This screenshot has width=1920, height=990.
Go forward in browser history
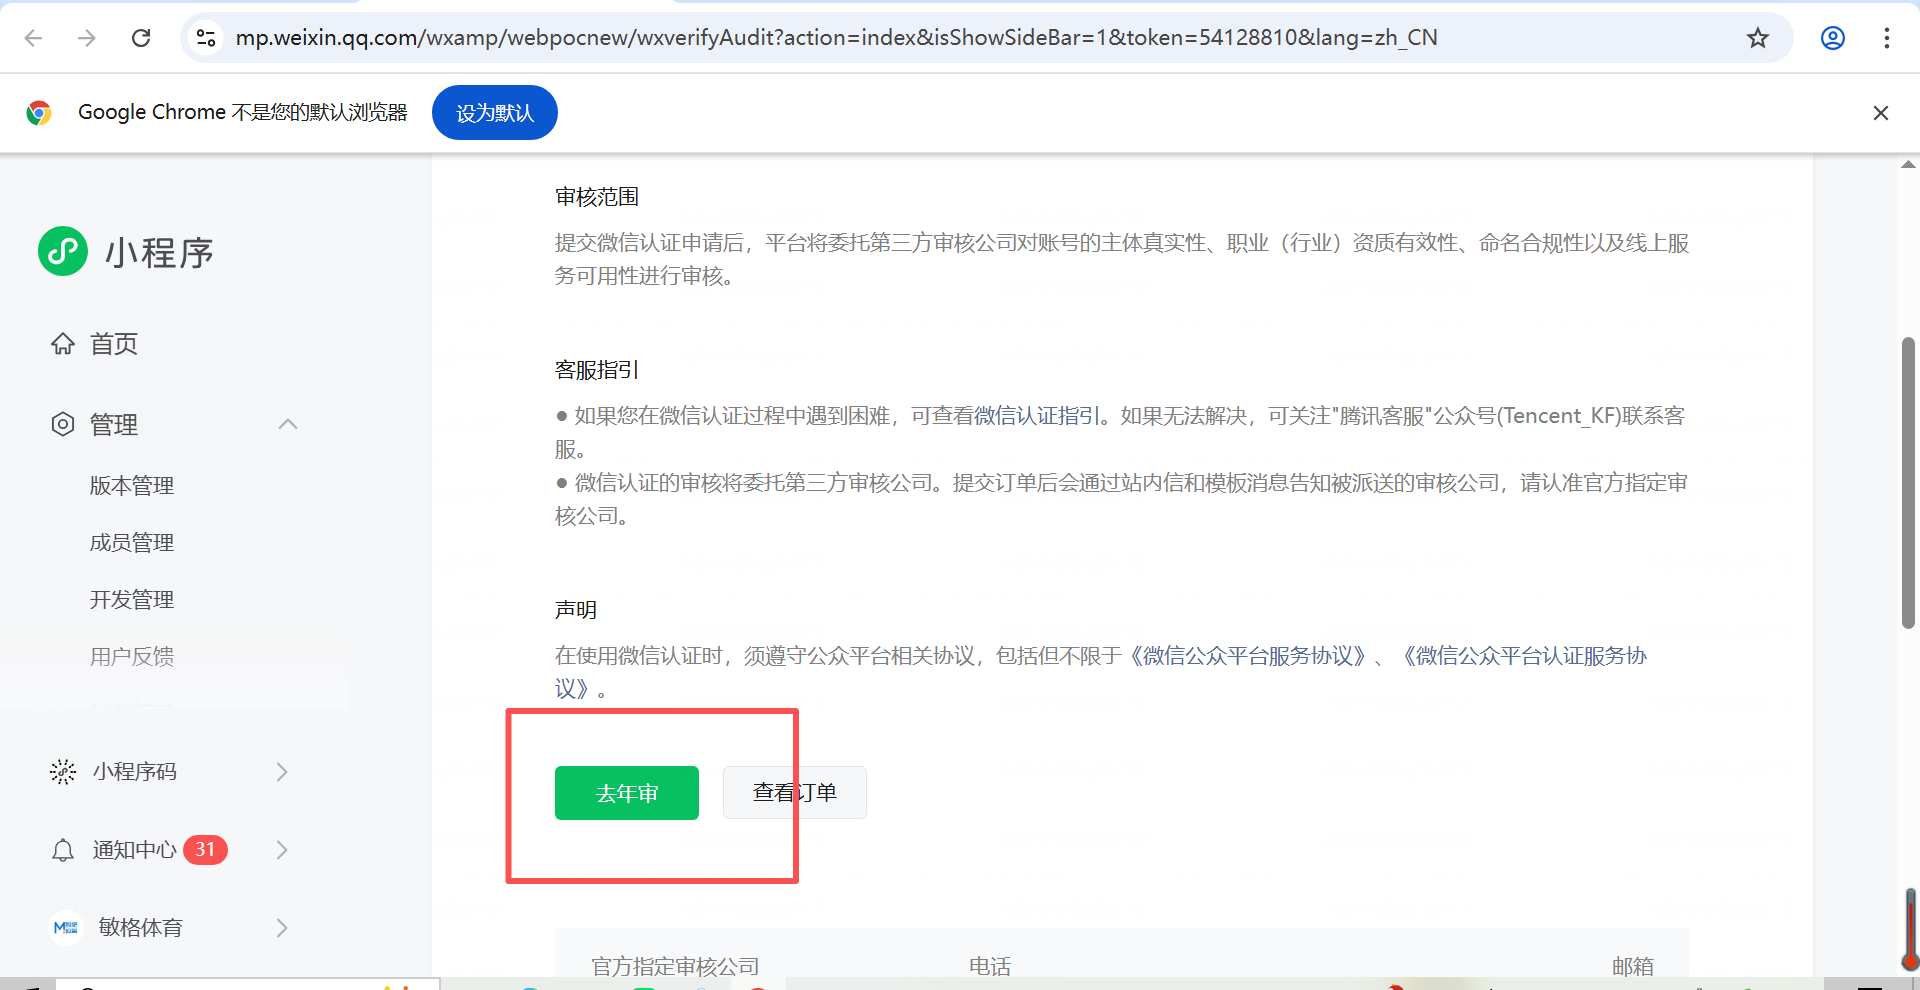pyautogui.click(x=87, y=38)
